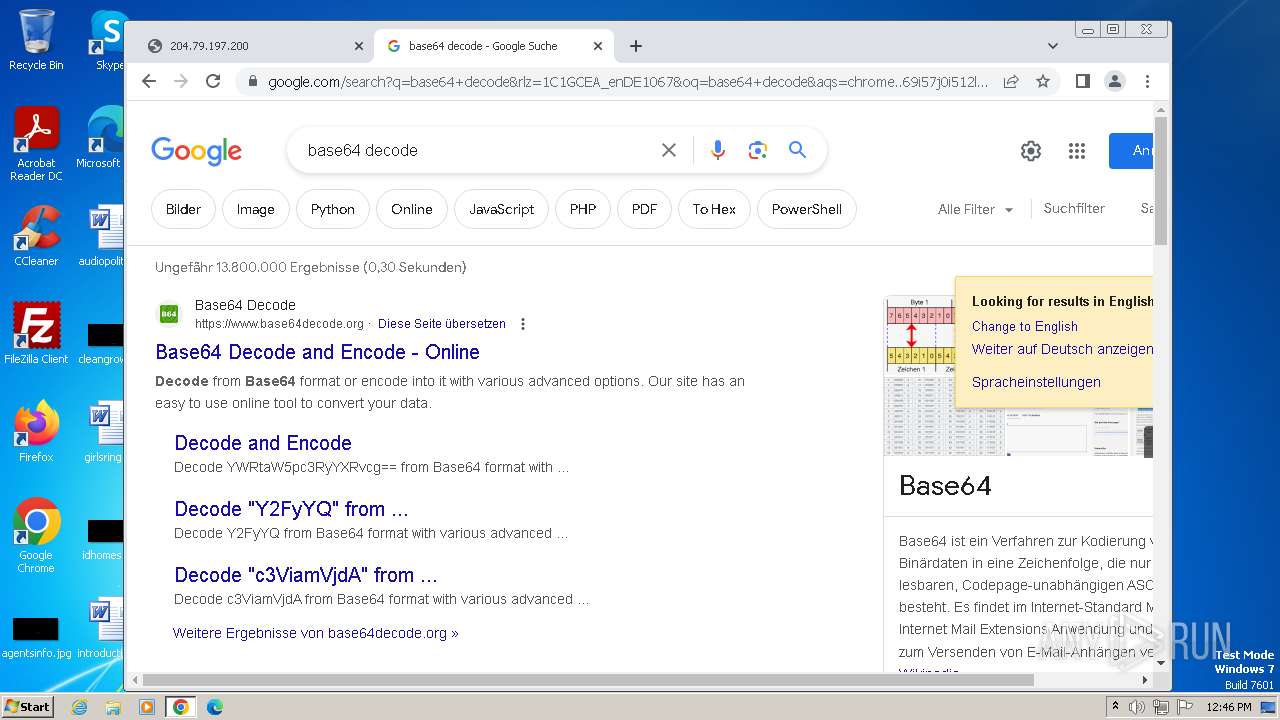Open the Recycle Bin desktop icon
The image size is (1280, 720).
click(x=36, y=40)
